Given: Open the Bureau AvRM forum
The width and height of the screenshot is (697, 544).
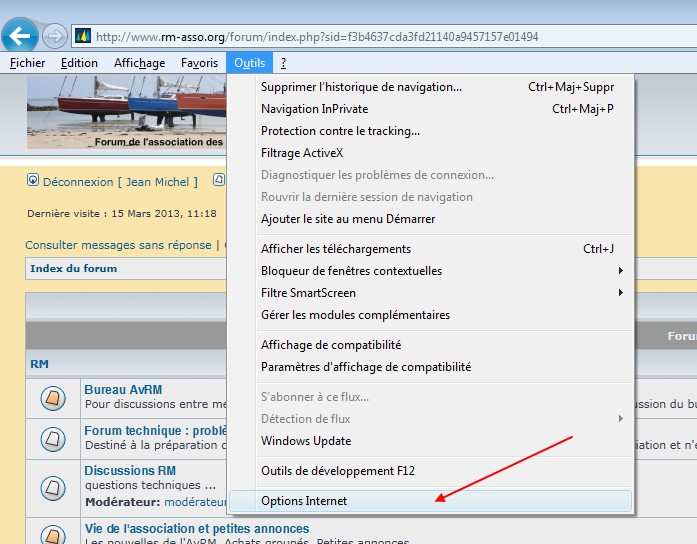Looking at the screenshot, I should [123, 390].
